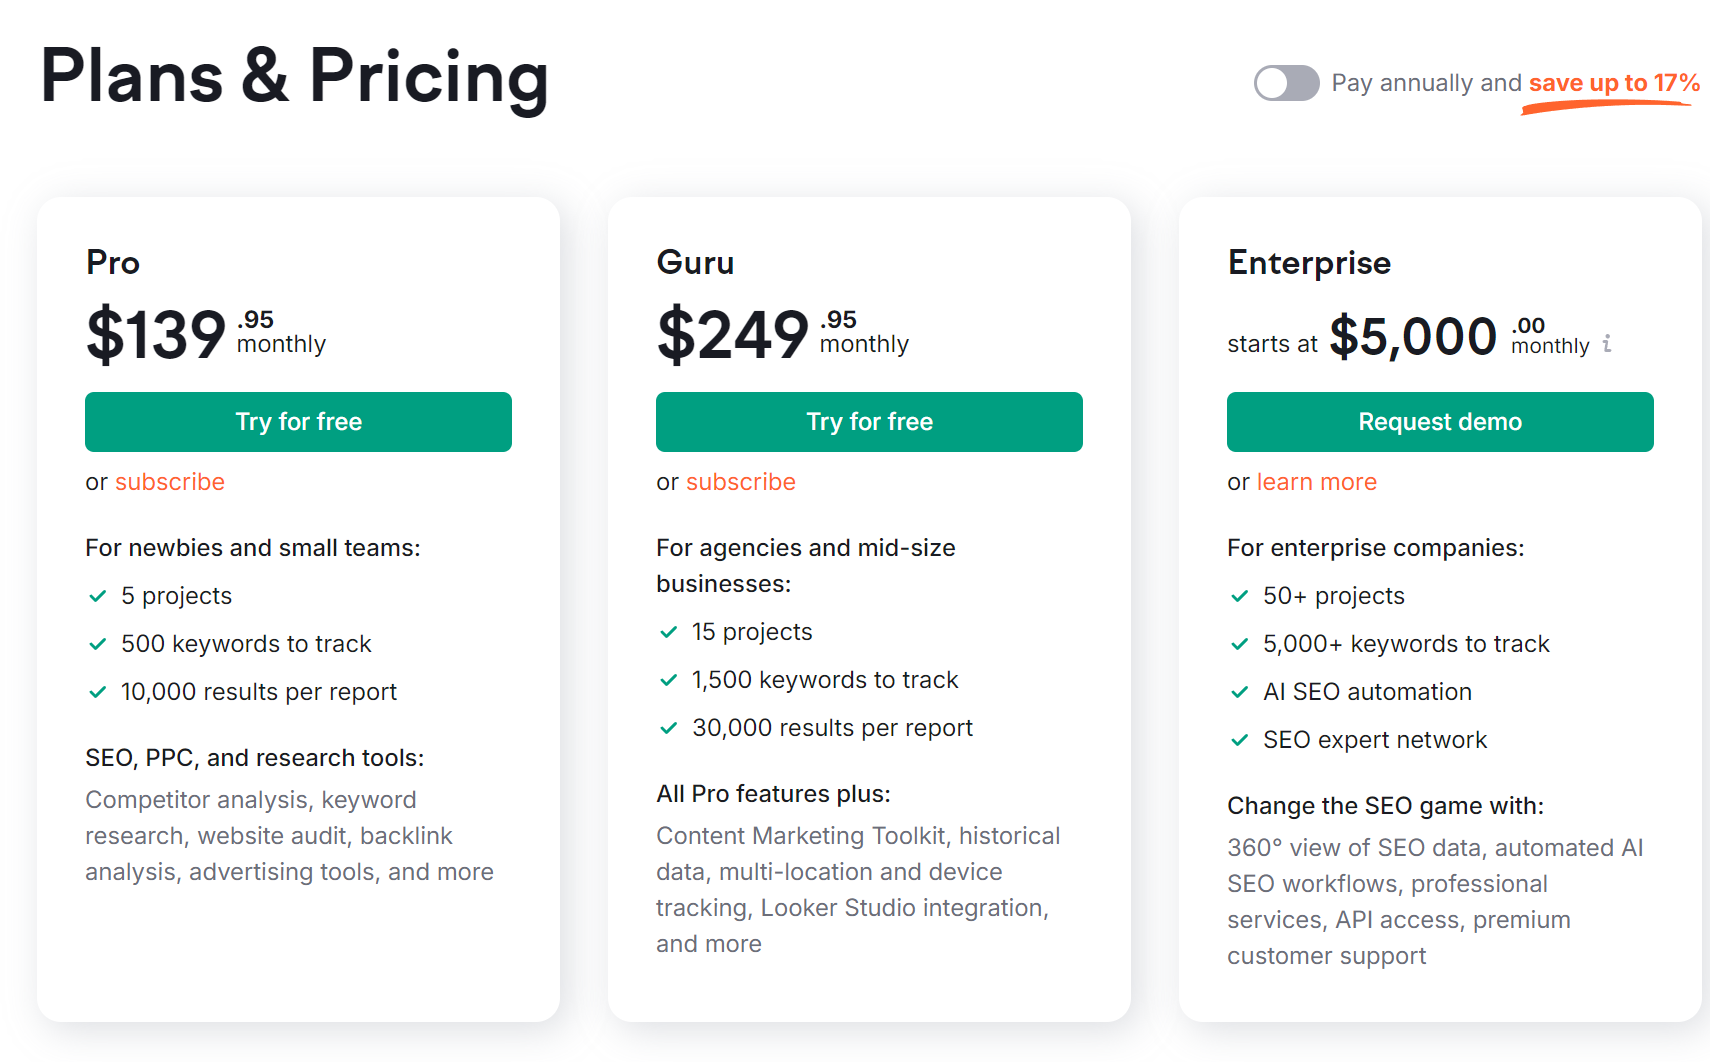Click the checkmark beside "5,000+ keywords to track"
The width and height of the screenshot is (1710, 1062).
coord(1240,643)
